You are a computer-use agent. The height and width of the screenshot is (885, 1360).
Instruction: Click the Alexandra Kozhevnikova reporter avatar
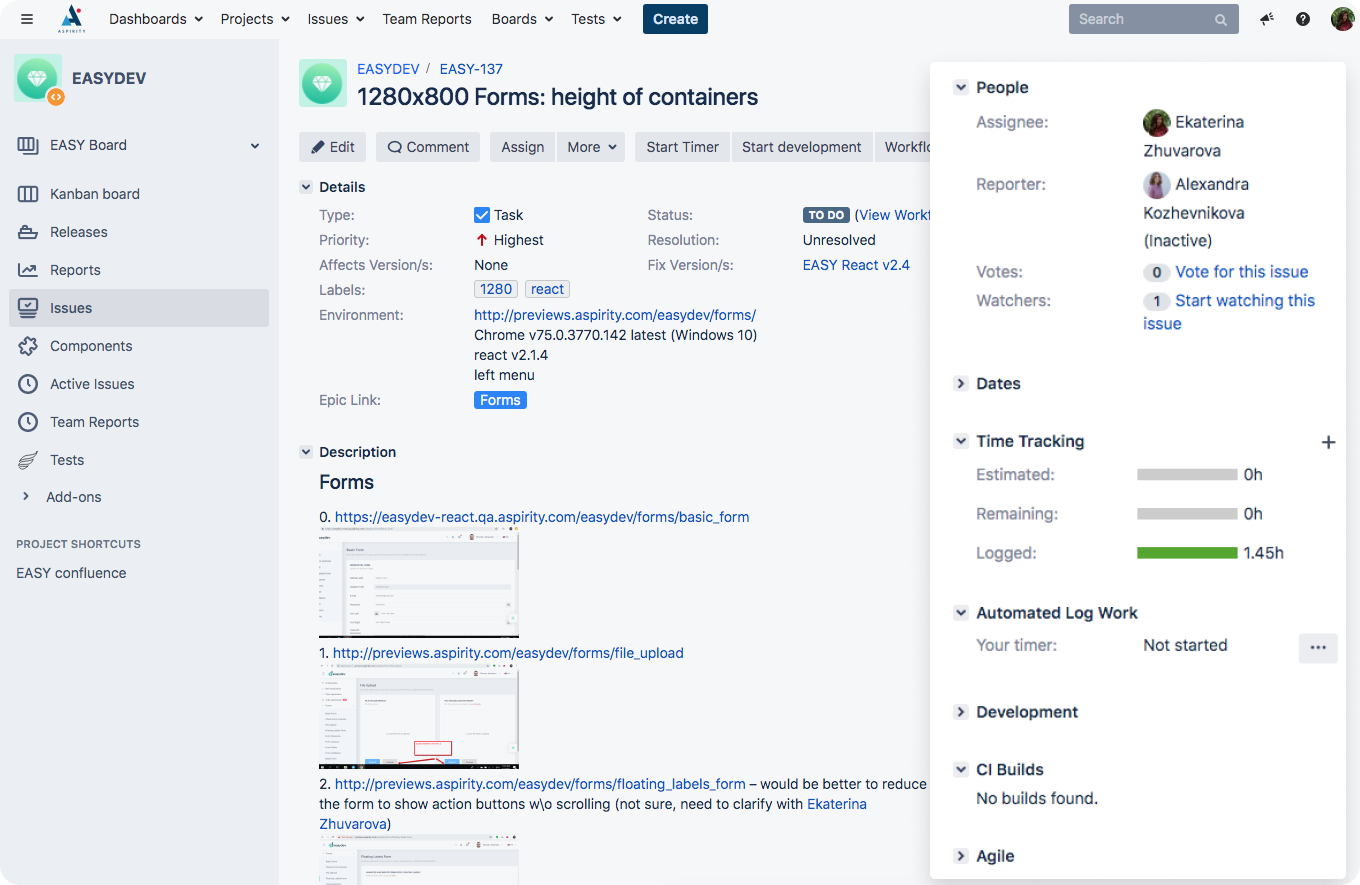point(1157,185)
